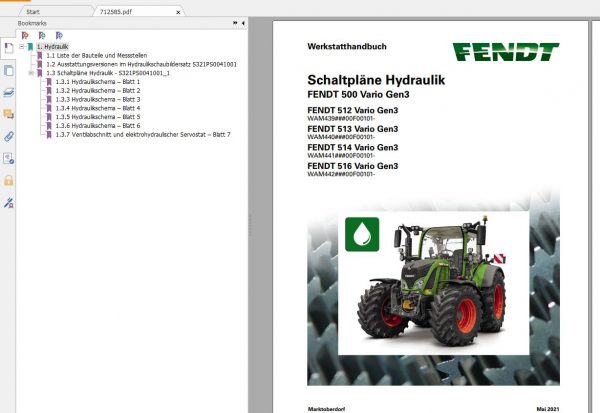Screen dimensions: 600x413
Task: Open bookmark 1.3.7 Ventilabschnitt und elektrohydraulischer Servostat
Action: pos(143,135)
